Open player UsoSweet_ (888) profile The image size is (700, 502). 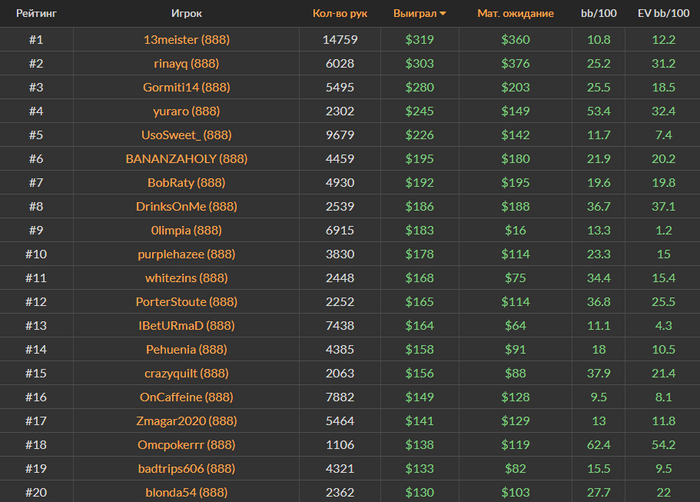click(x=187, y=135)
